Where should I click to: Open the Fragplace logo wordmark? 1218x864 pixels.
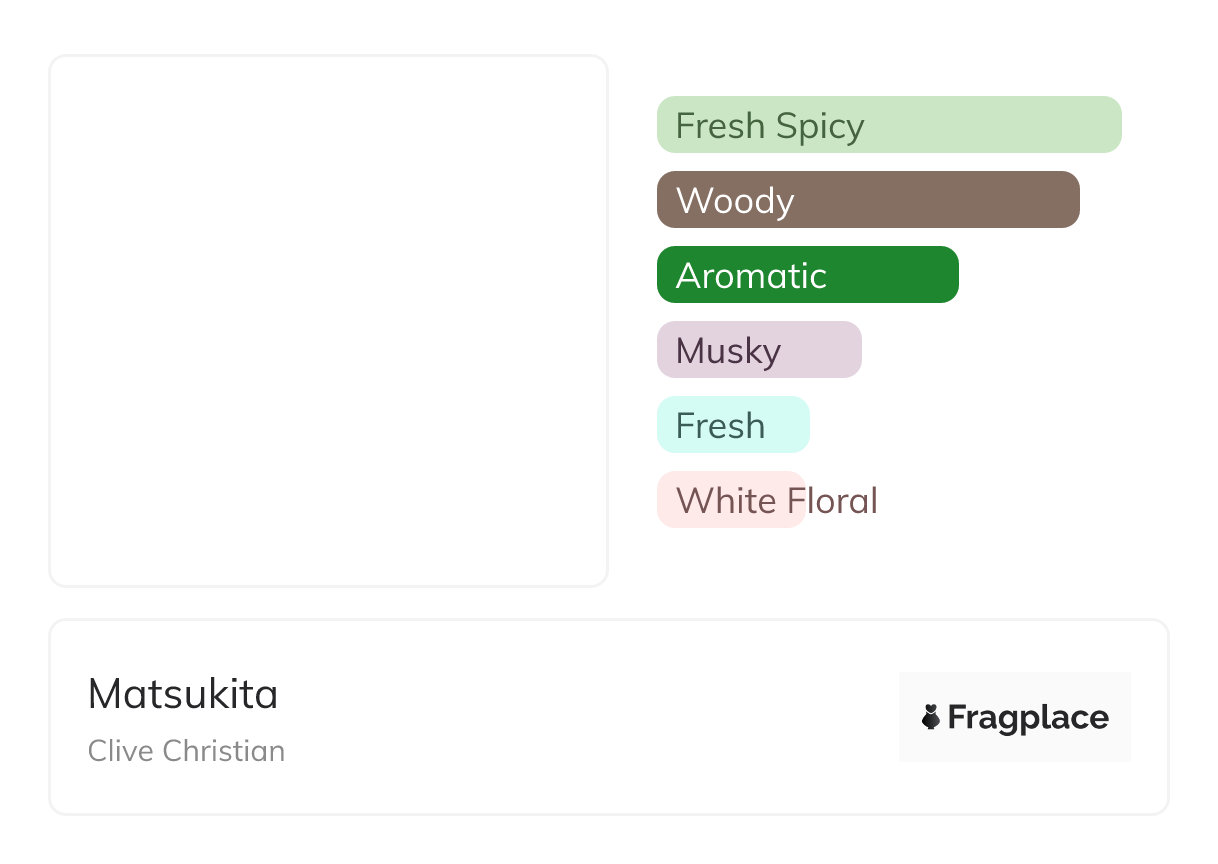pyautogui.click(x=1028, y=717)
